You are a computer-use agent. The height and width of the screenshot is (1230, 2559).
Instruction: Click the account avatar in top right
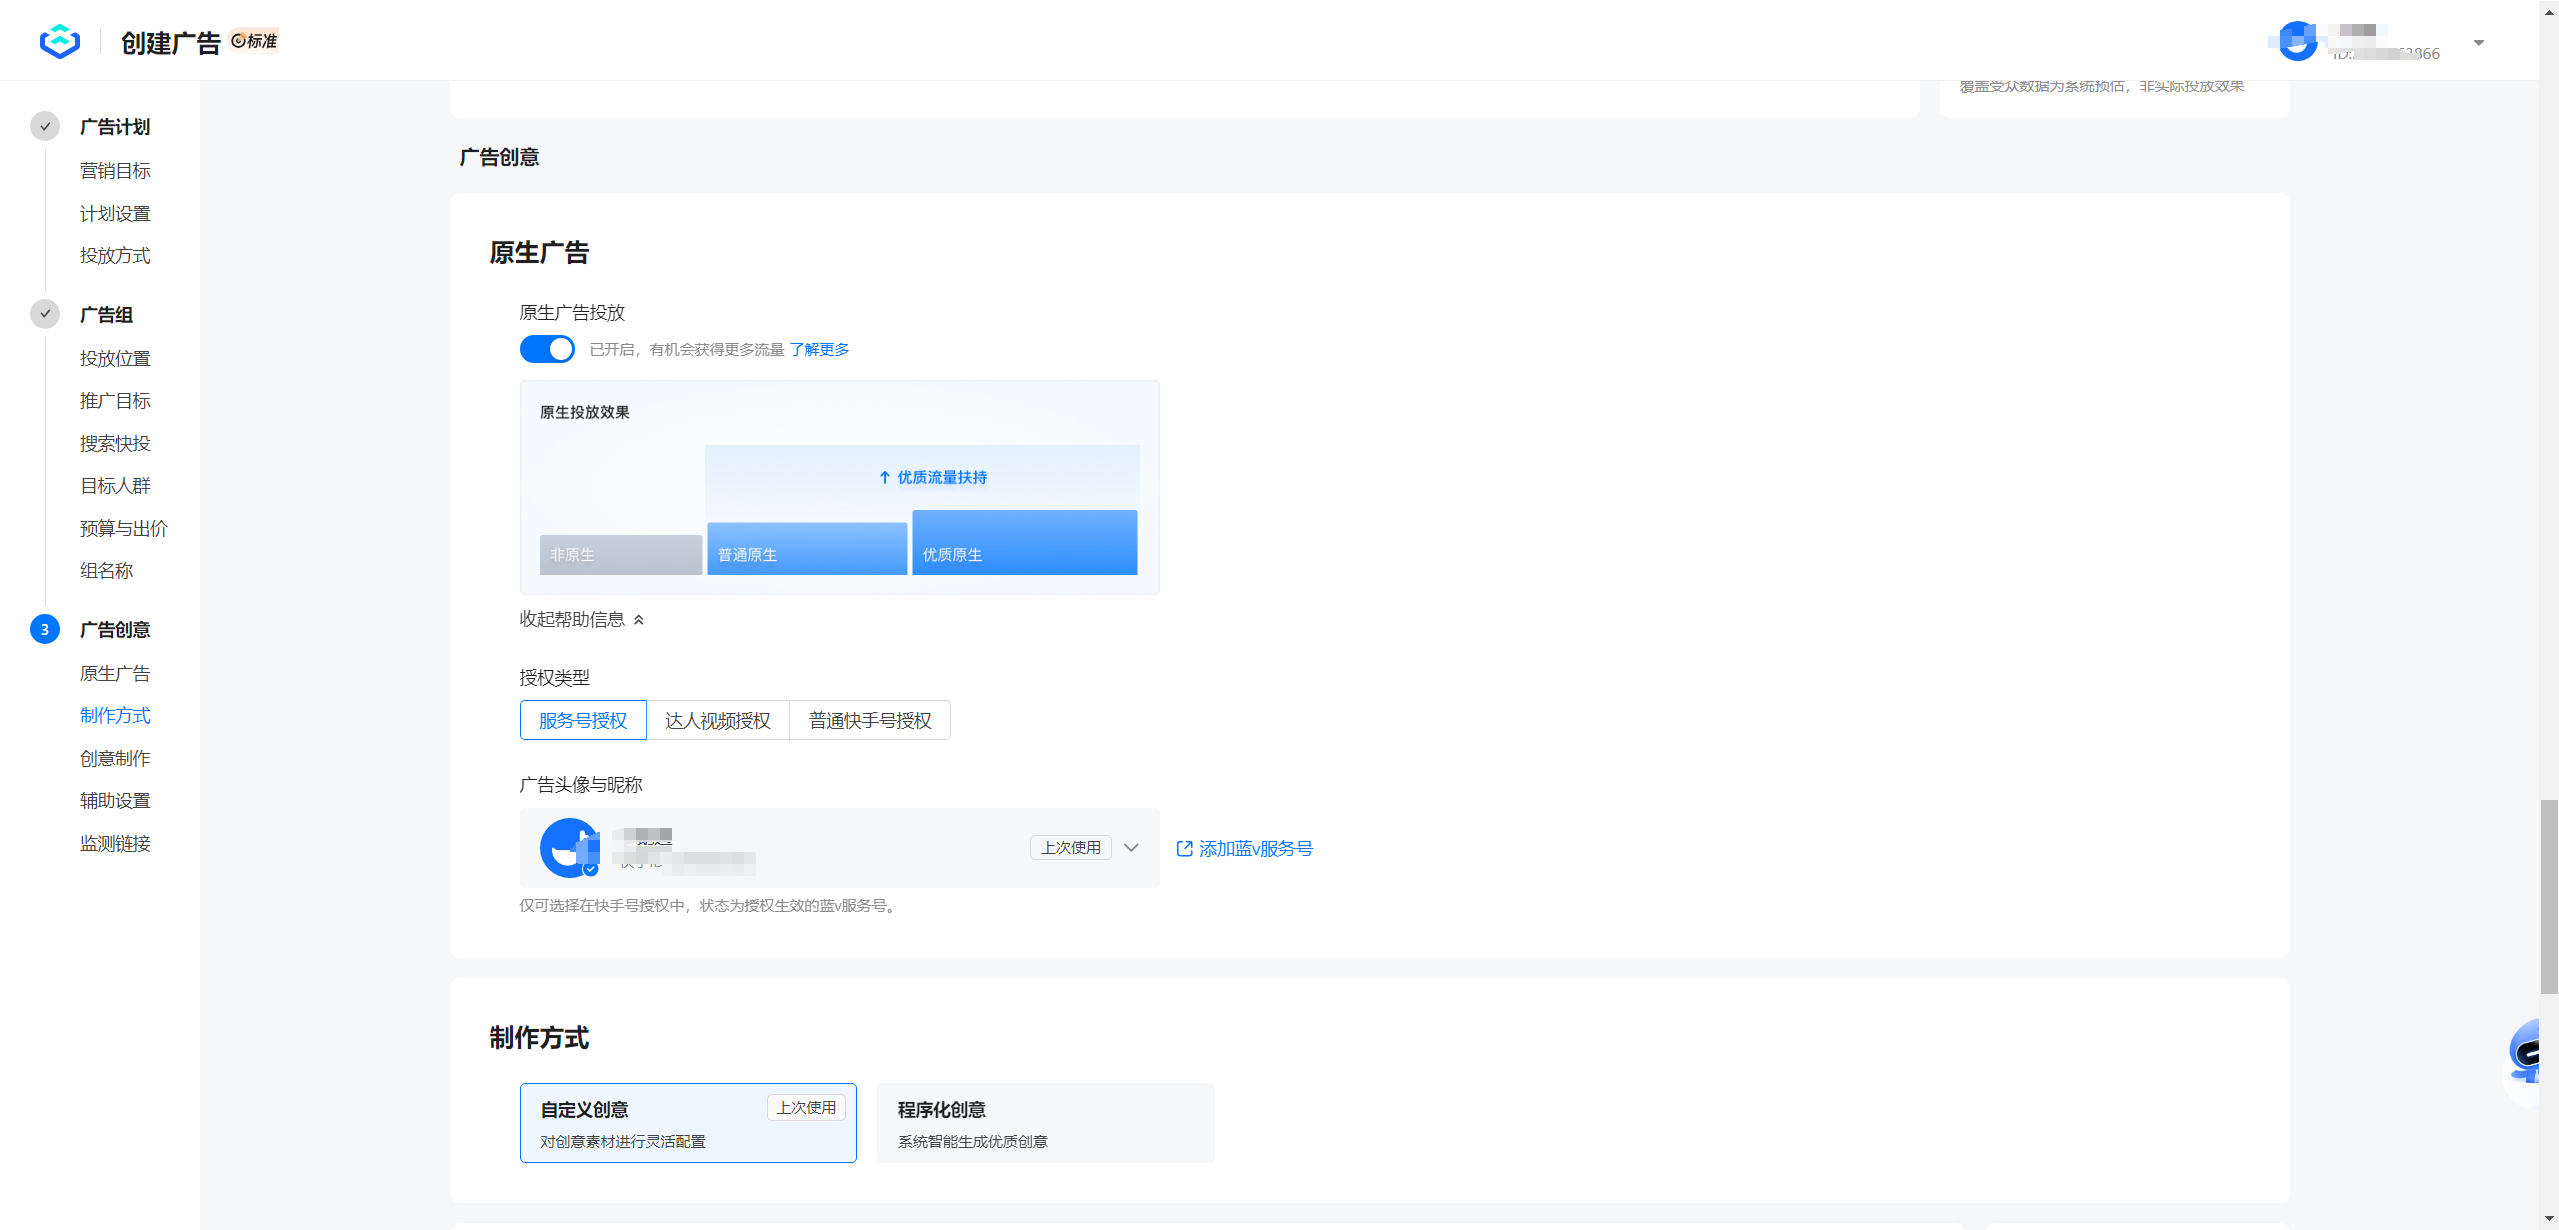coord(2297,41)
